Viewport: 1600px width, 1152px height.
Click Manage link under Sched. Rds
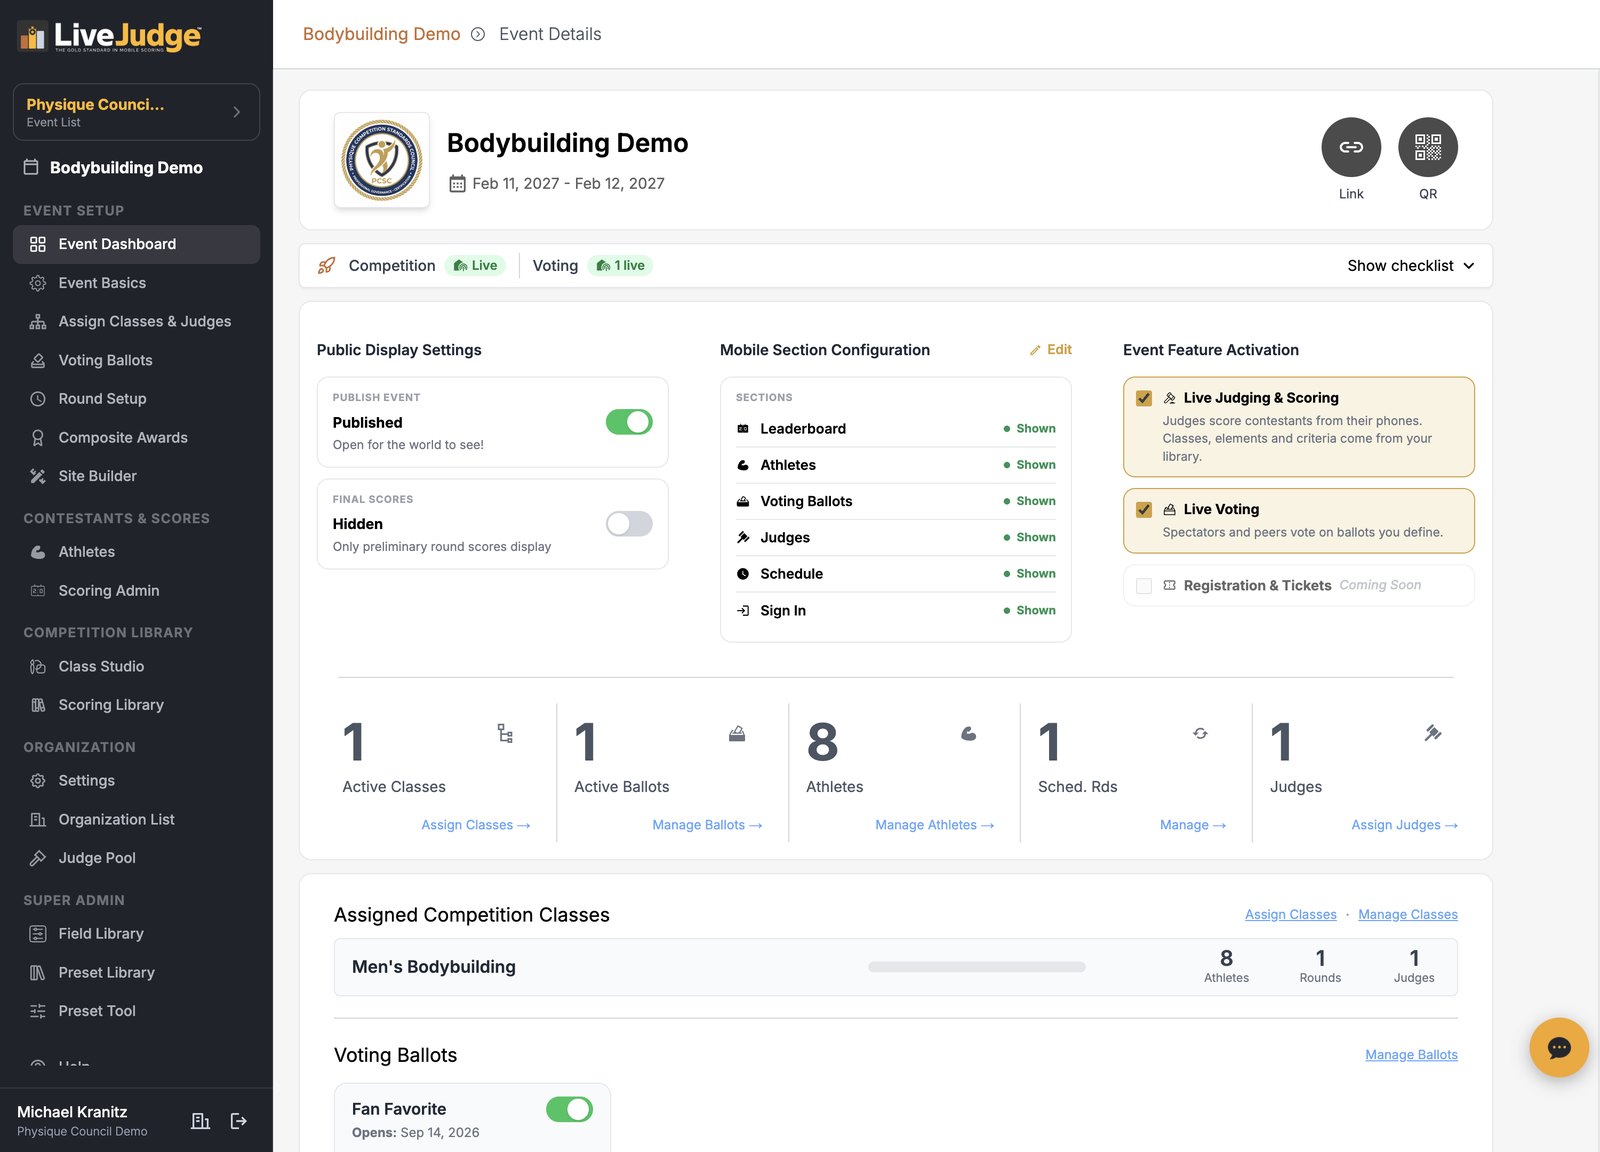[x=1193, y=825]
